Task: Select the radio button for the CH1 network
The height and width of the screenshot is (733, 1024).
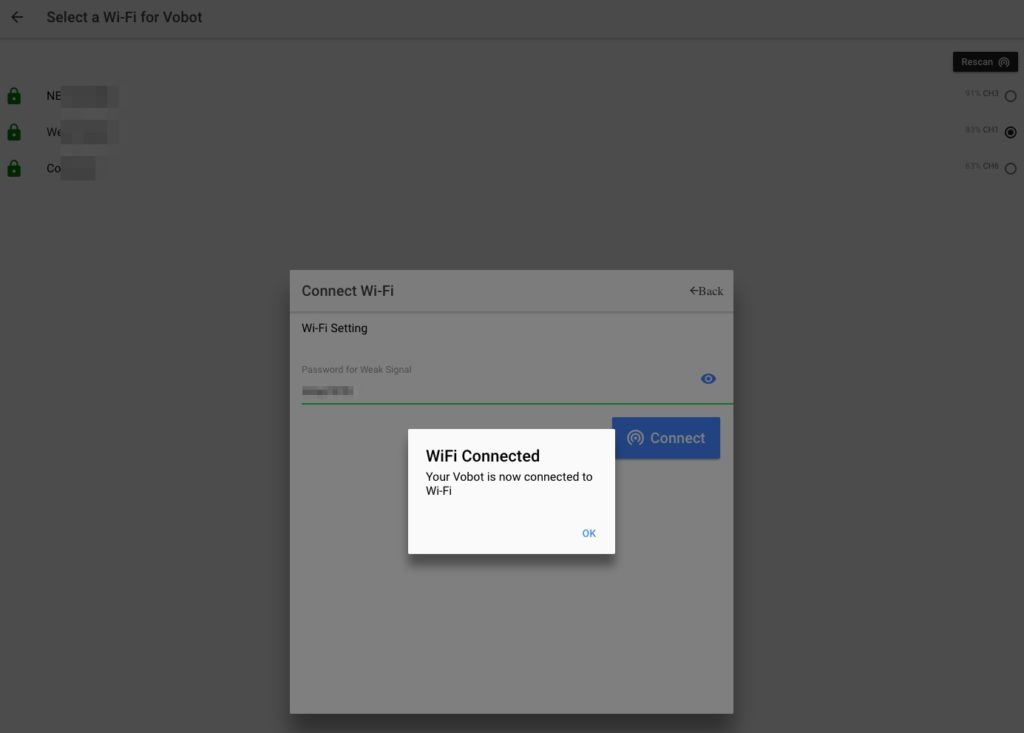Action: pos(1010,132)
